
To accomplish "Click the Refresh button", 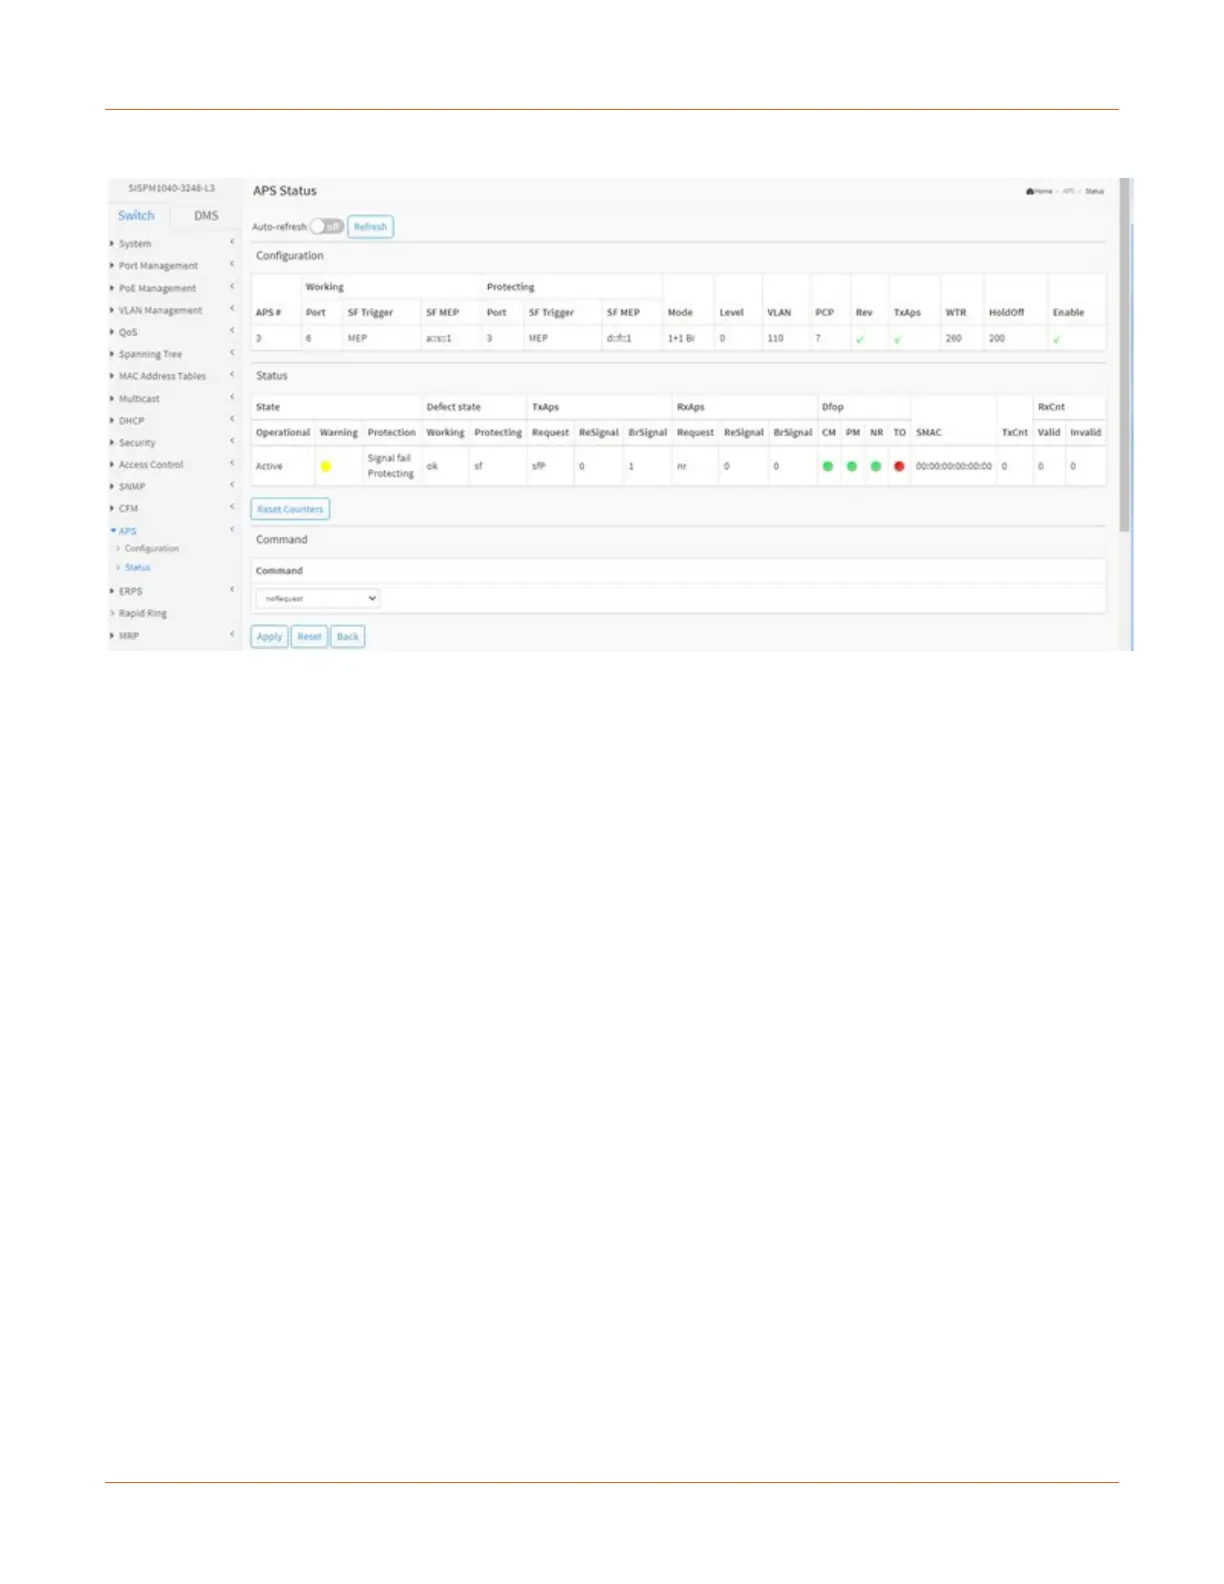I will tap(370, 227).
